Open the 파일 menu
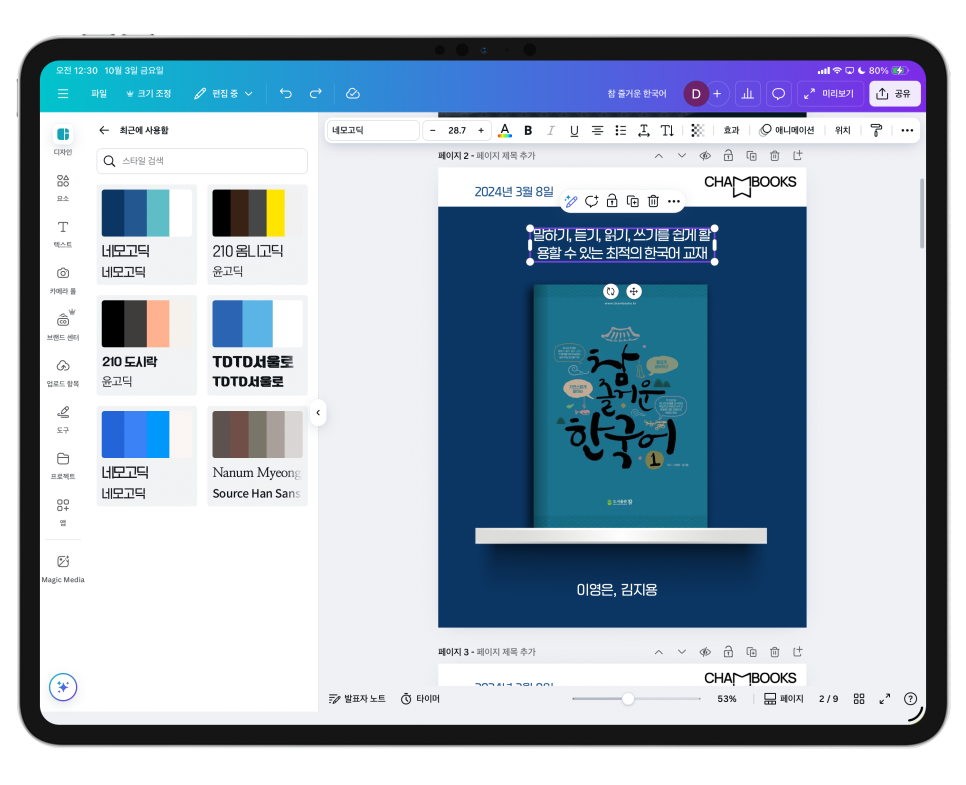The image size is (966, 785). pyautogui.click(x=99, y=94)
